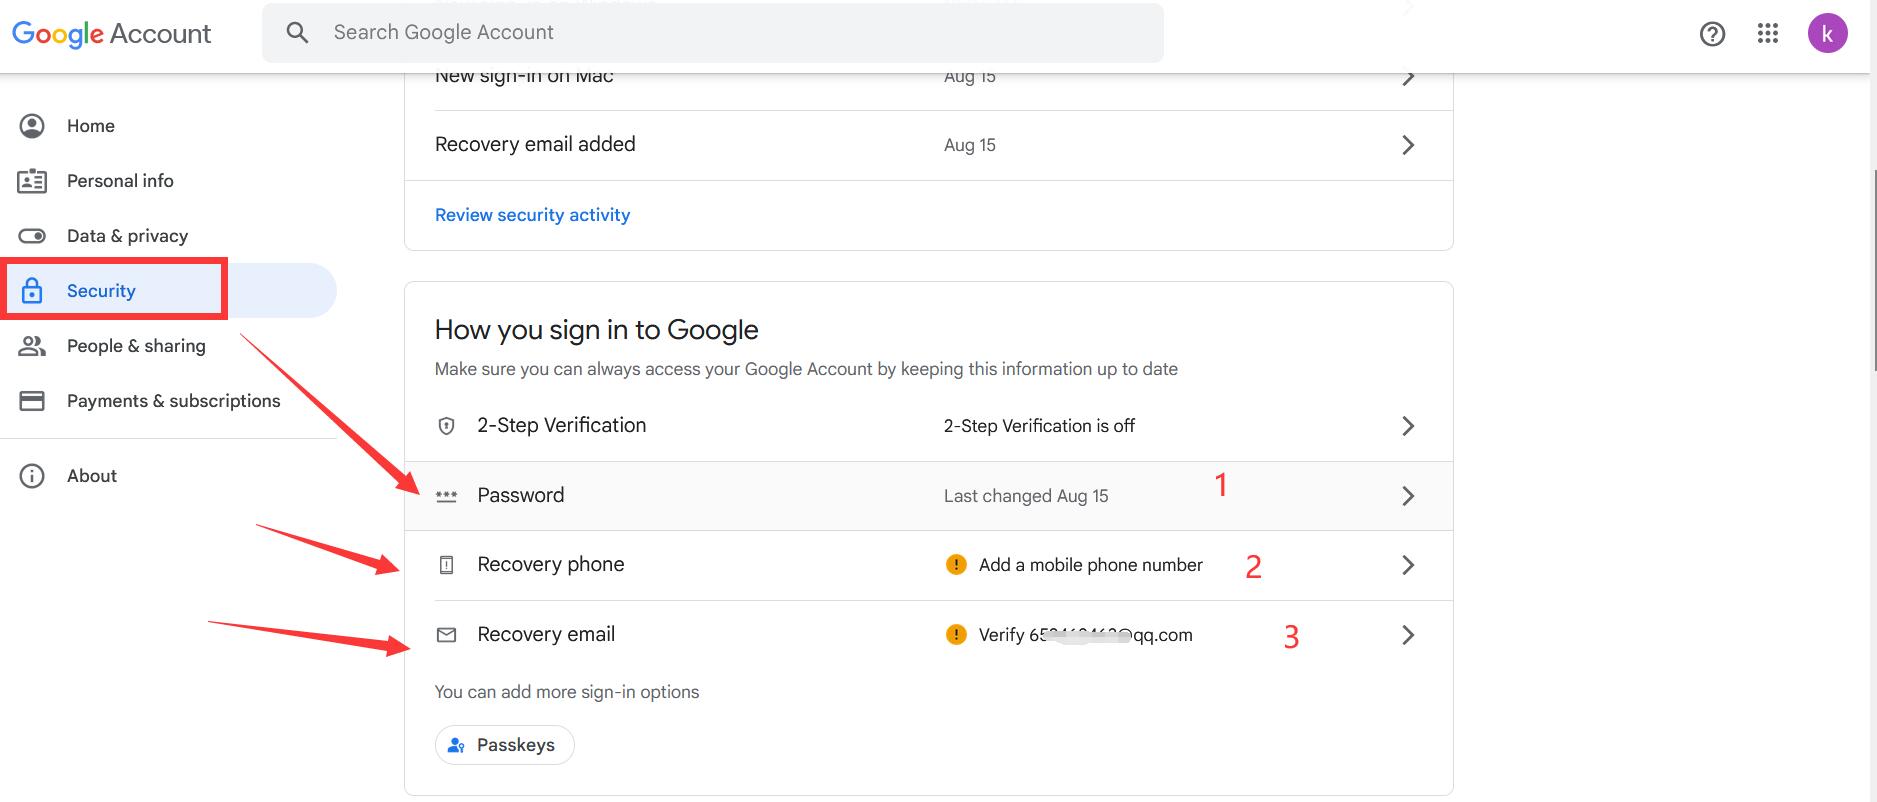Click the warning icon beside Verify email

point(956,635)
